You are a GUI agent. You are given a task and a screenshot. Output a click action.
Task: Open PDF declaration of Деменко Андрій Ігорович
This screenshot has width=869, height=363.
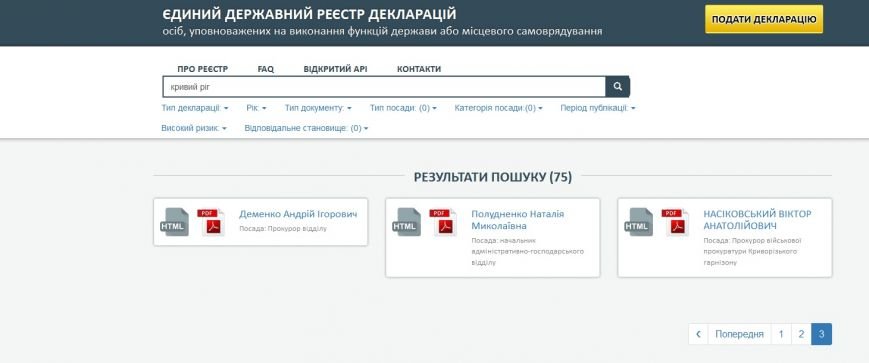coord(211,222)
